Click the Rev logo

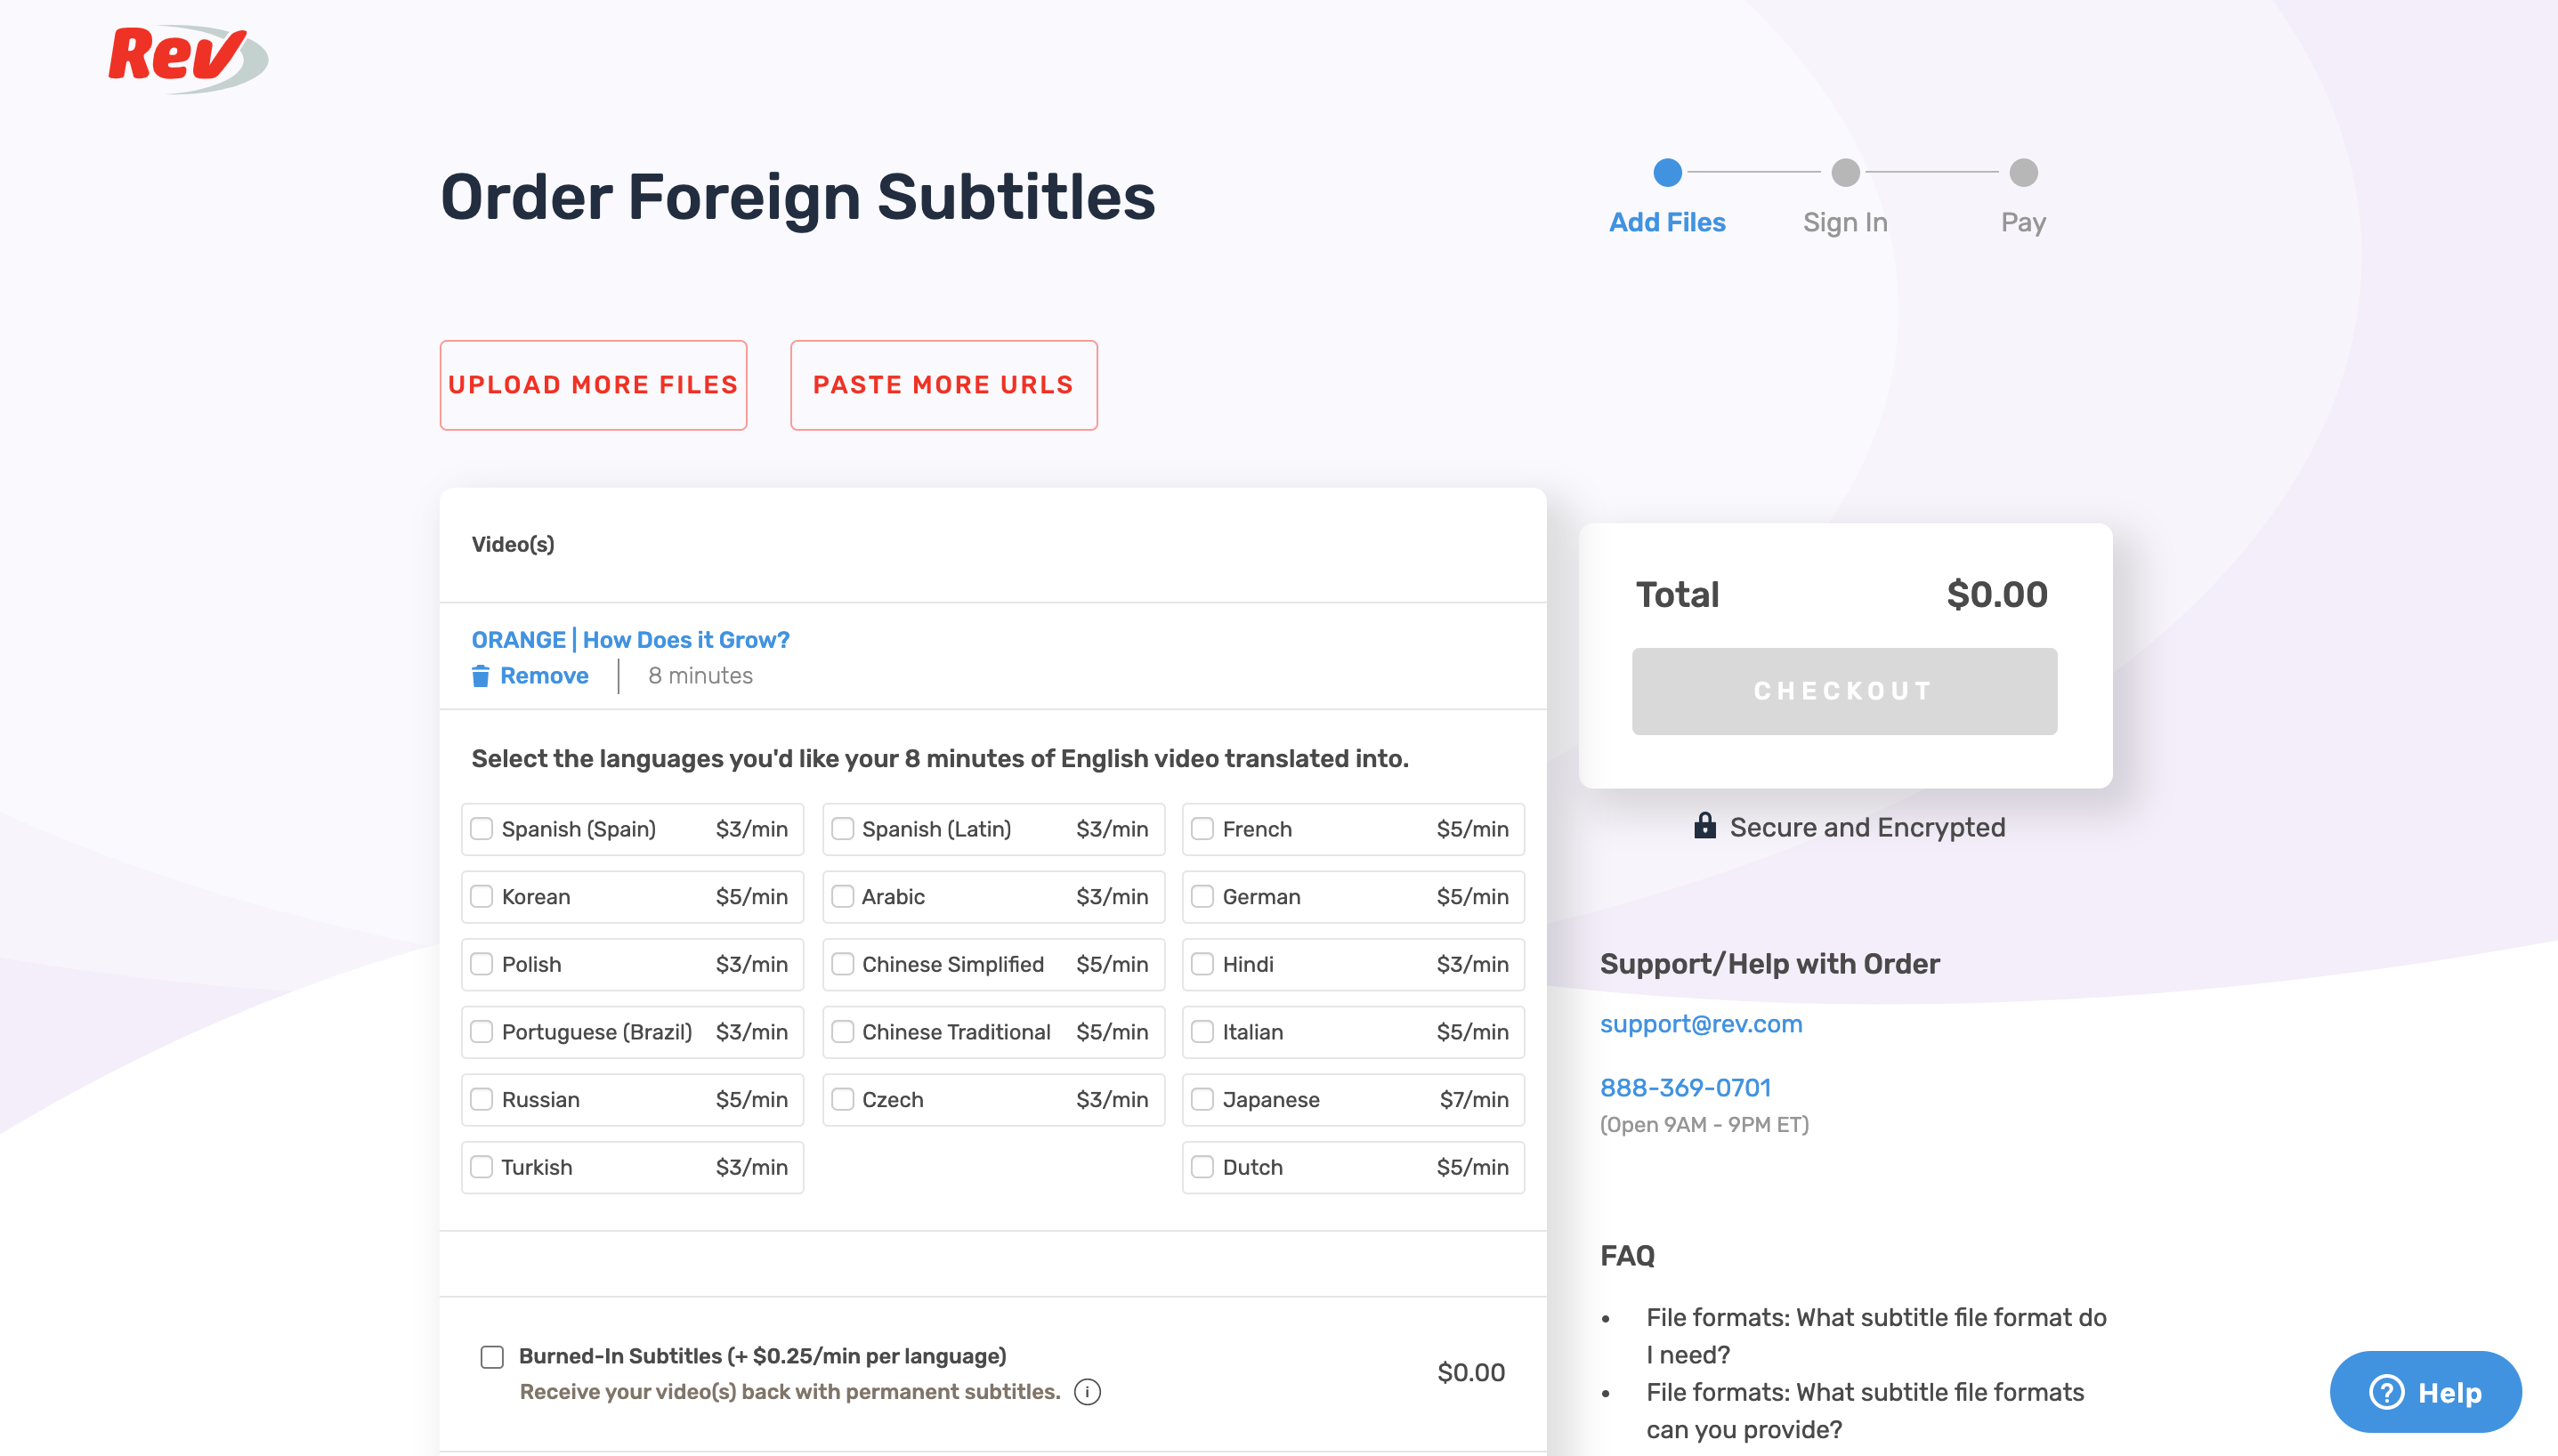click(186, 58)
